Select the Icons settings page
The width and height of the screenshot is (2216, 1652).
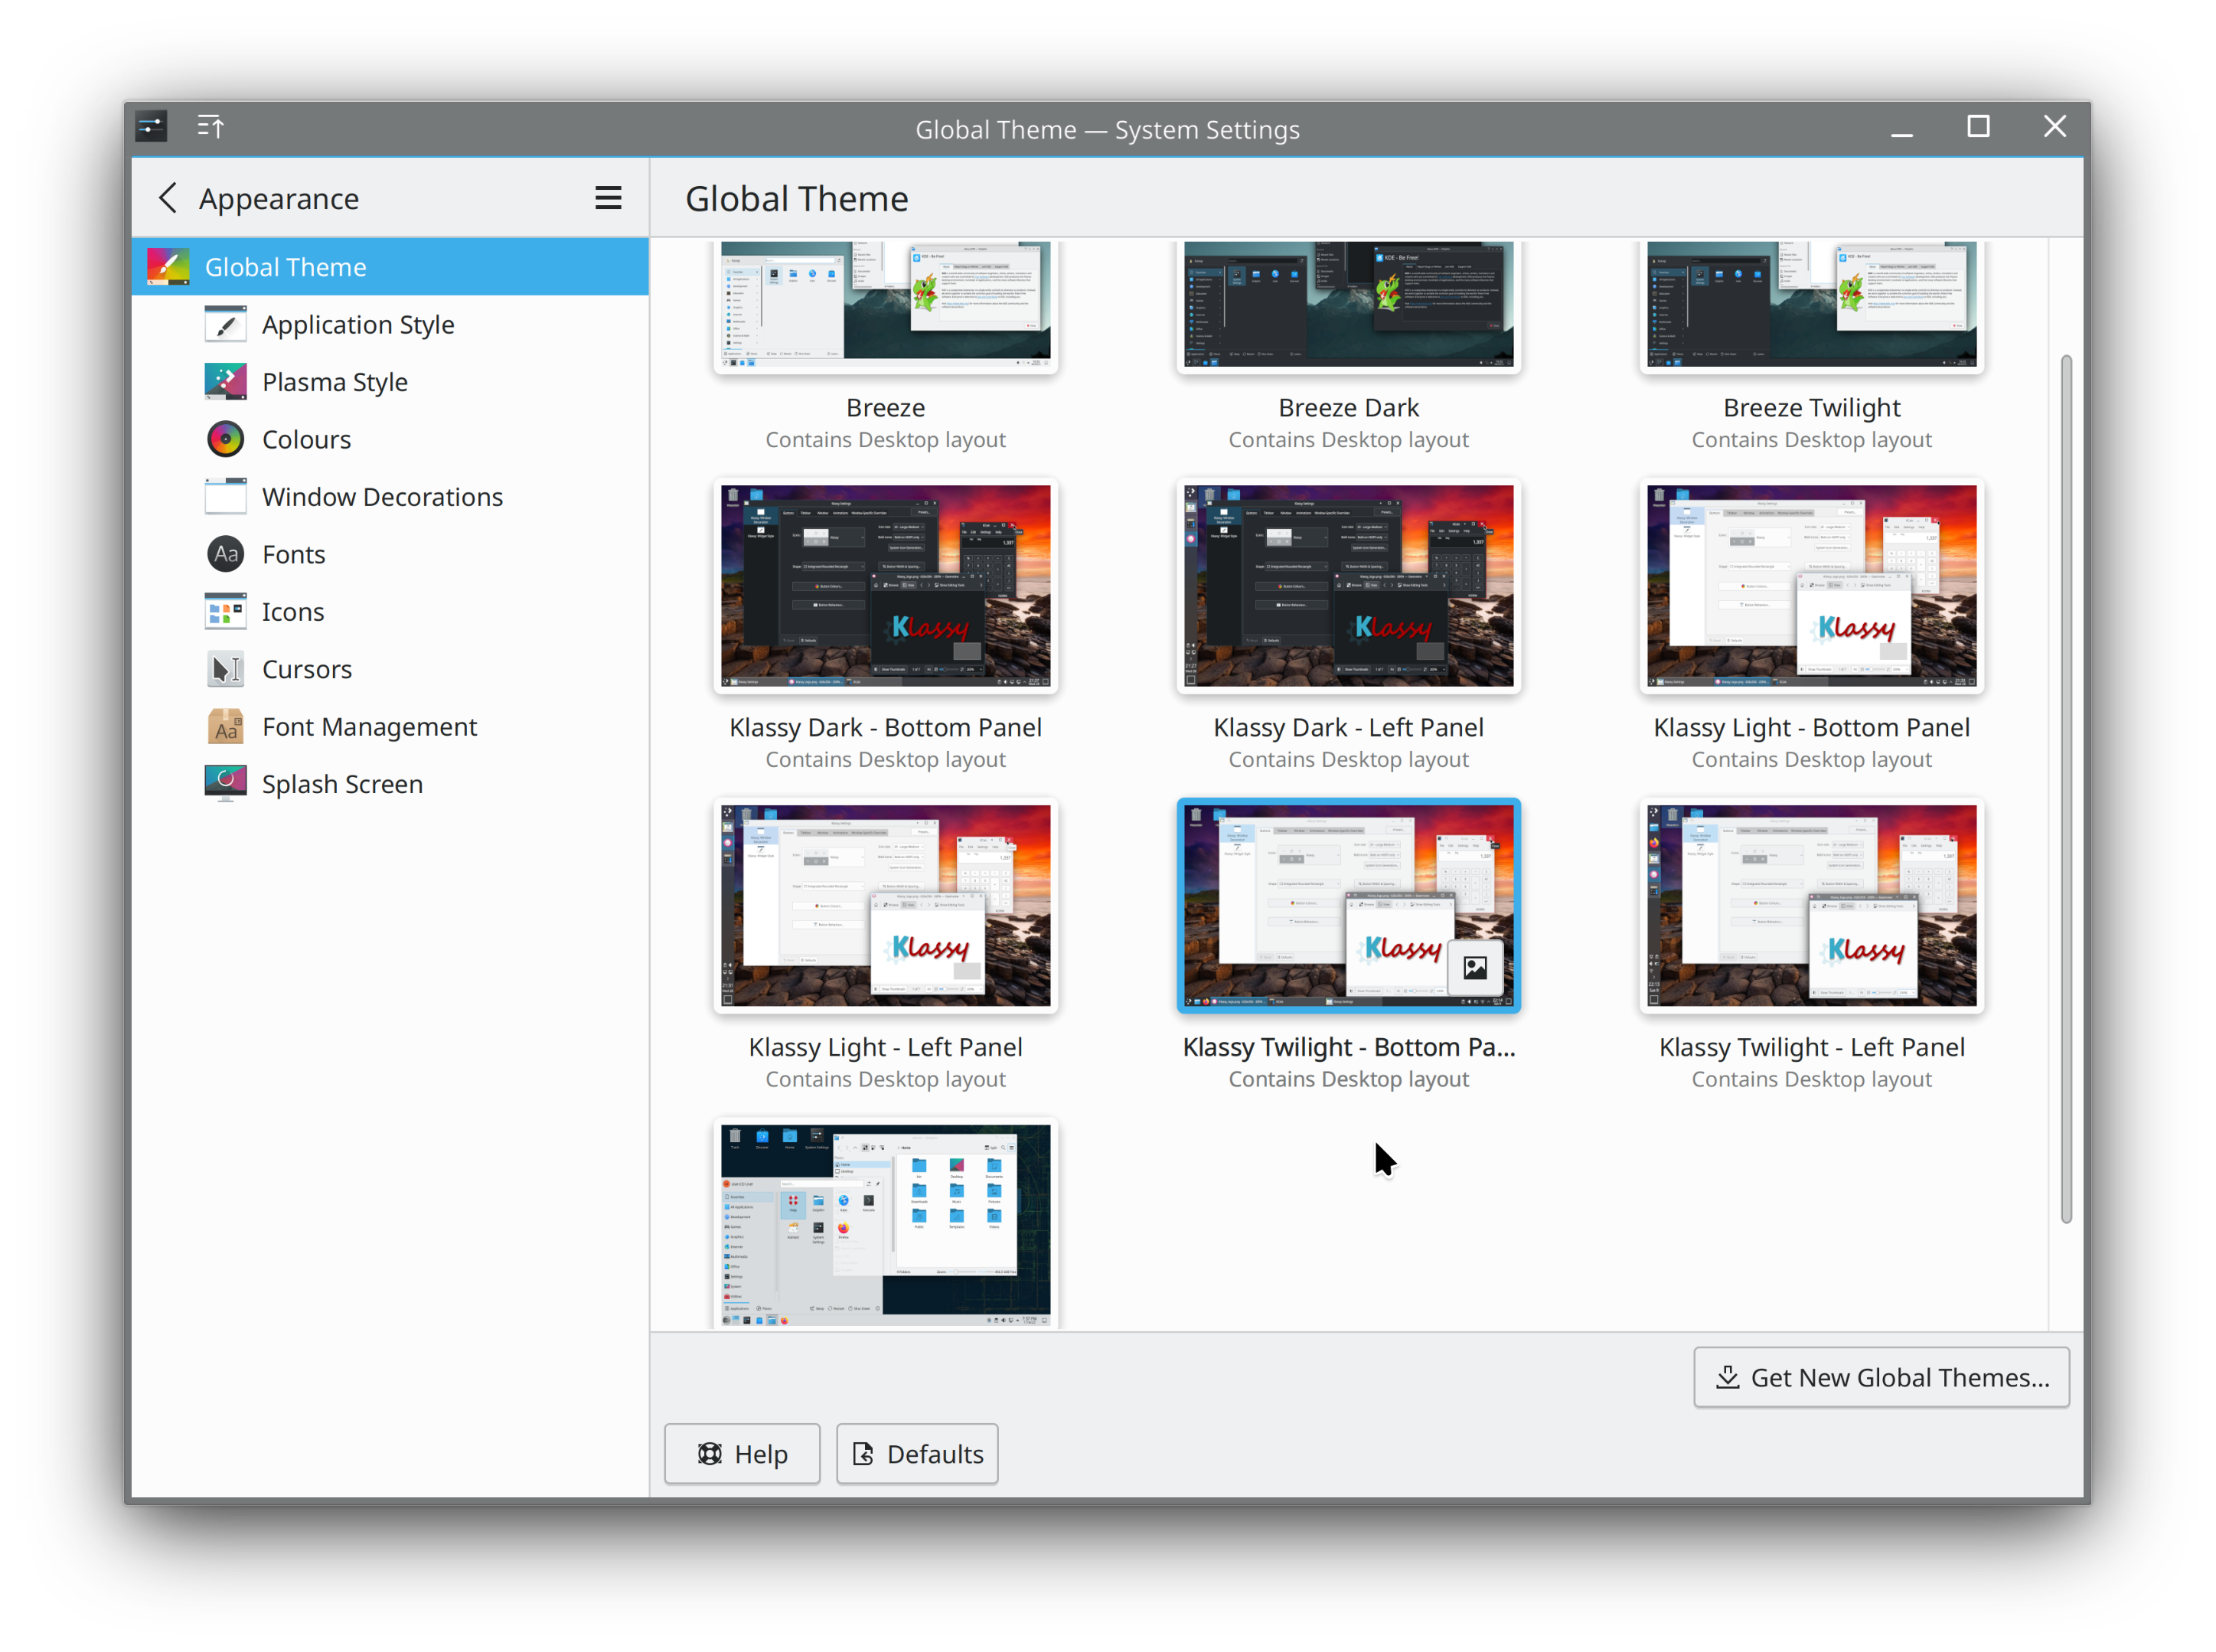tap(292, 612)
